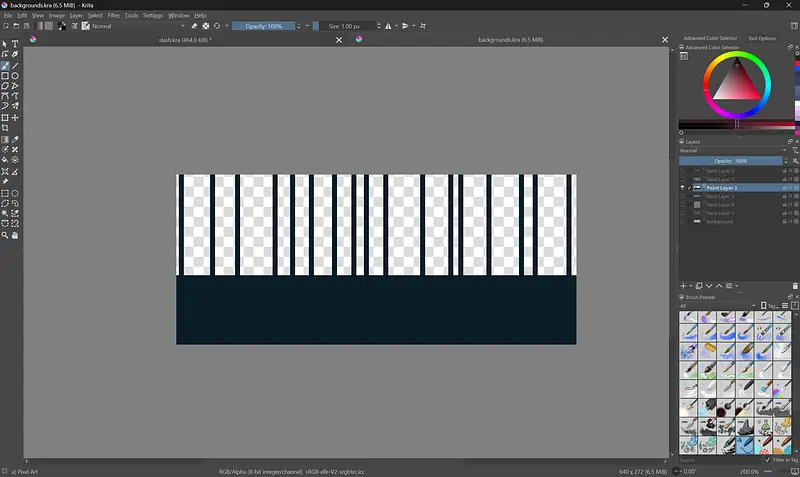This screenshot has height=477, width=800.
Task: Select the Zoom tool magnifier
Action: [5, 235]
